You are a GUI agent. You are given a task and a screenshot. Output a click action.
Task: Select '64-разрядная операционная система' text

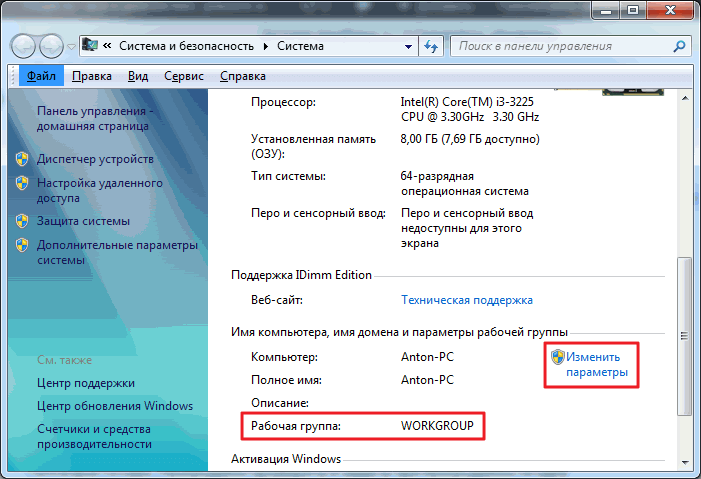pos(465,184)
